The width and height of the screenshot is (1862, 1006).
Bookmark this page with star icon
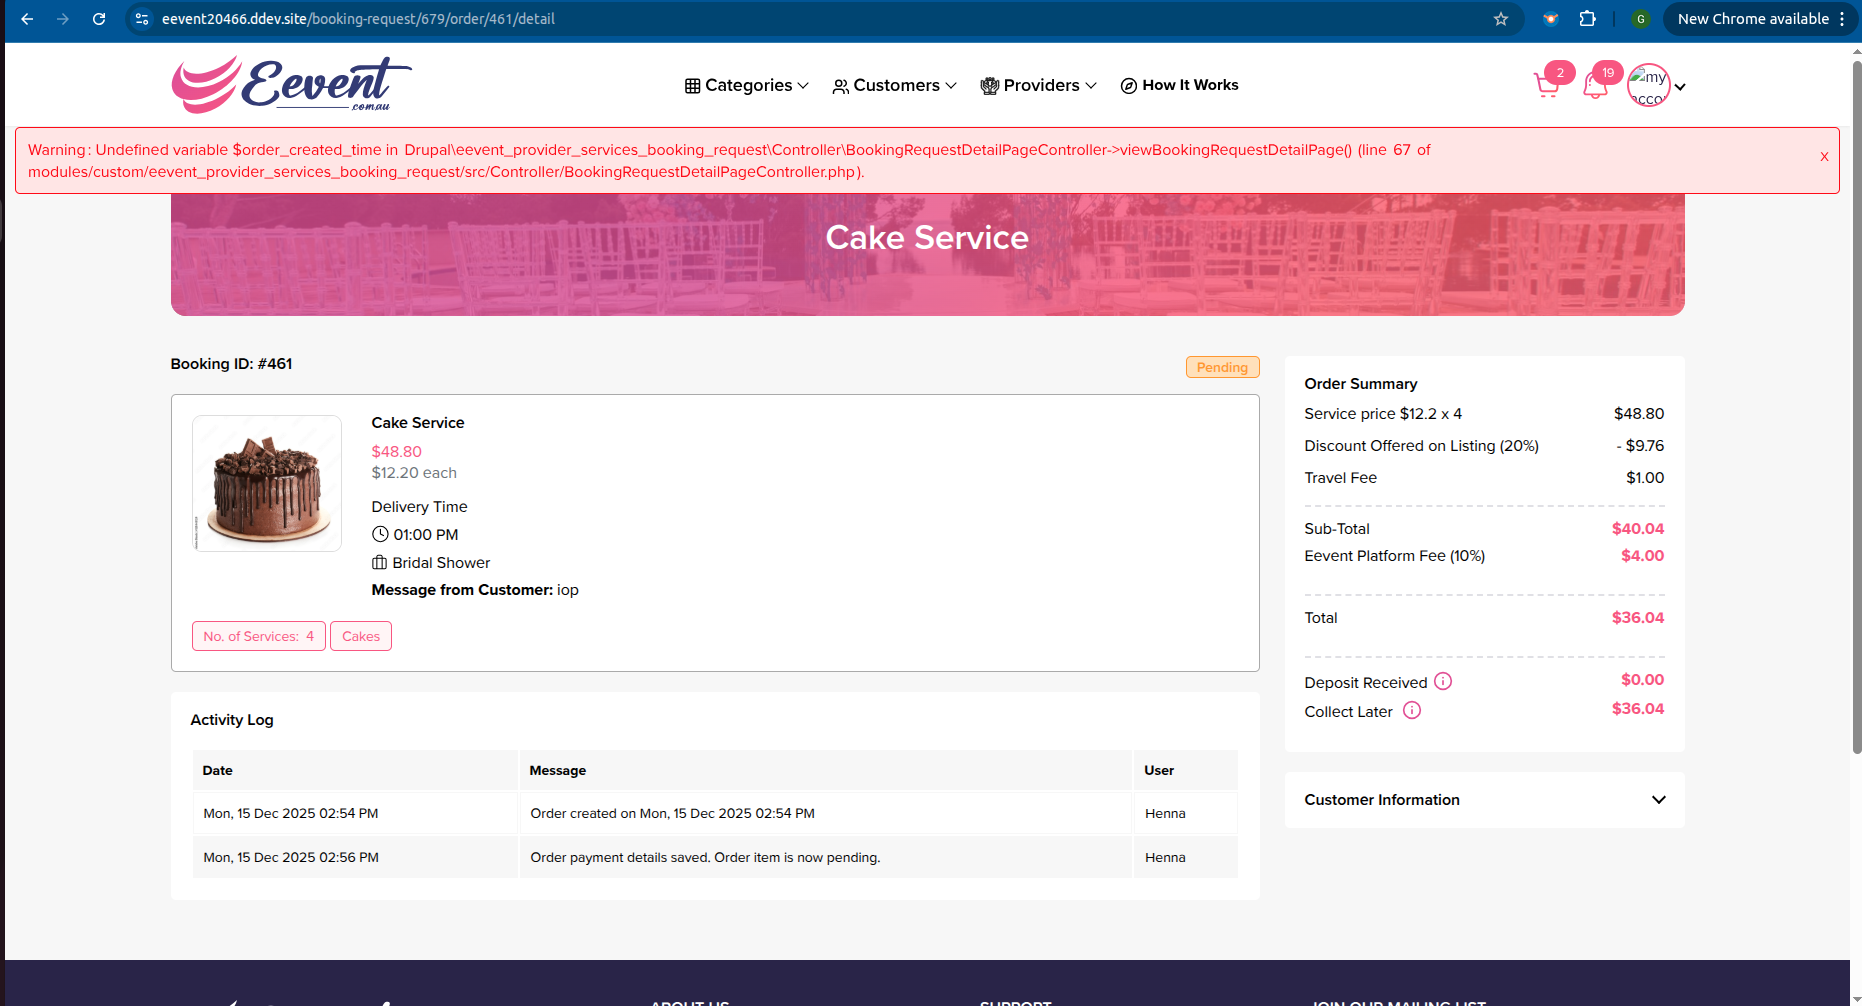click(1501, 19)
